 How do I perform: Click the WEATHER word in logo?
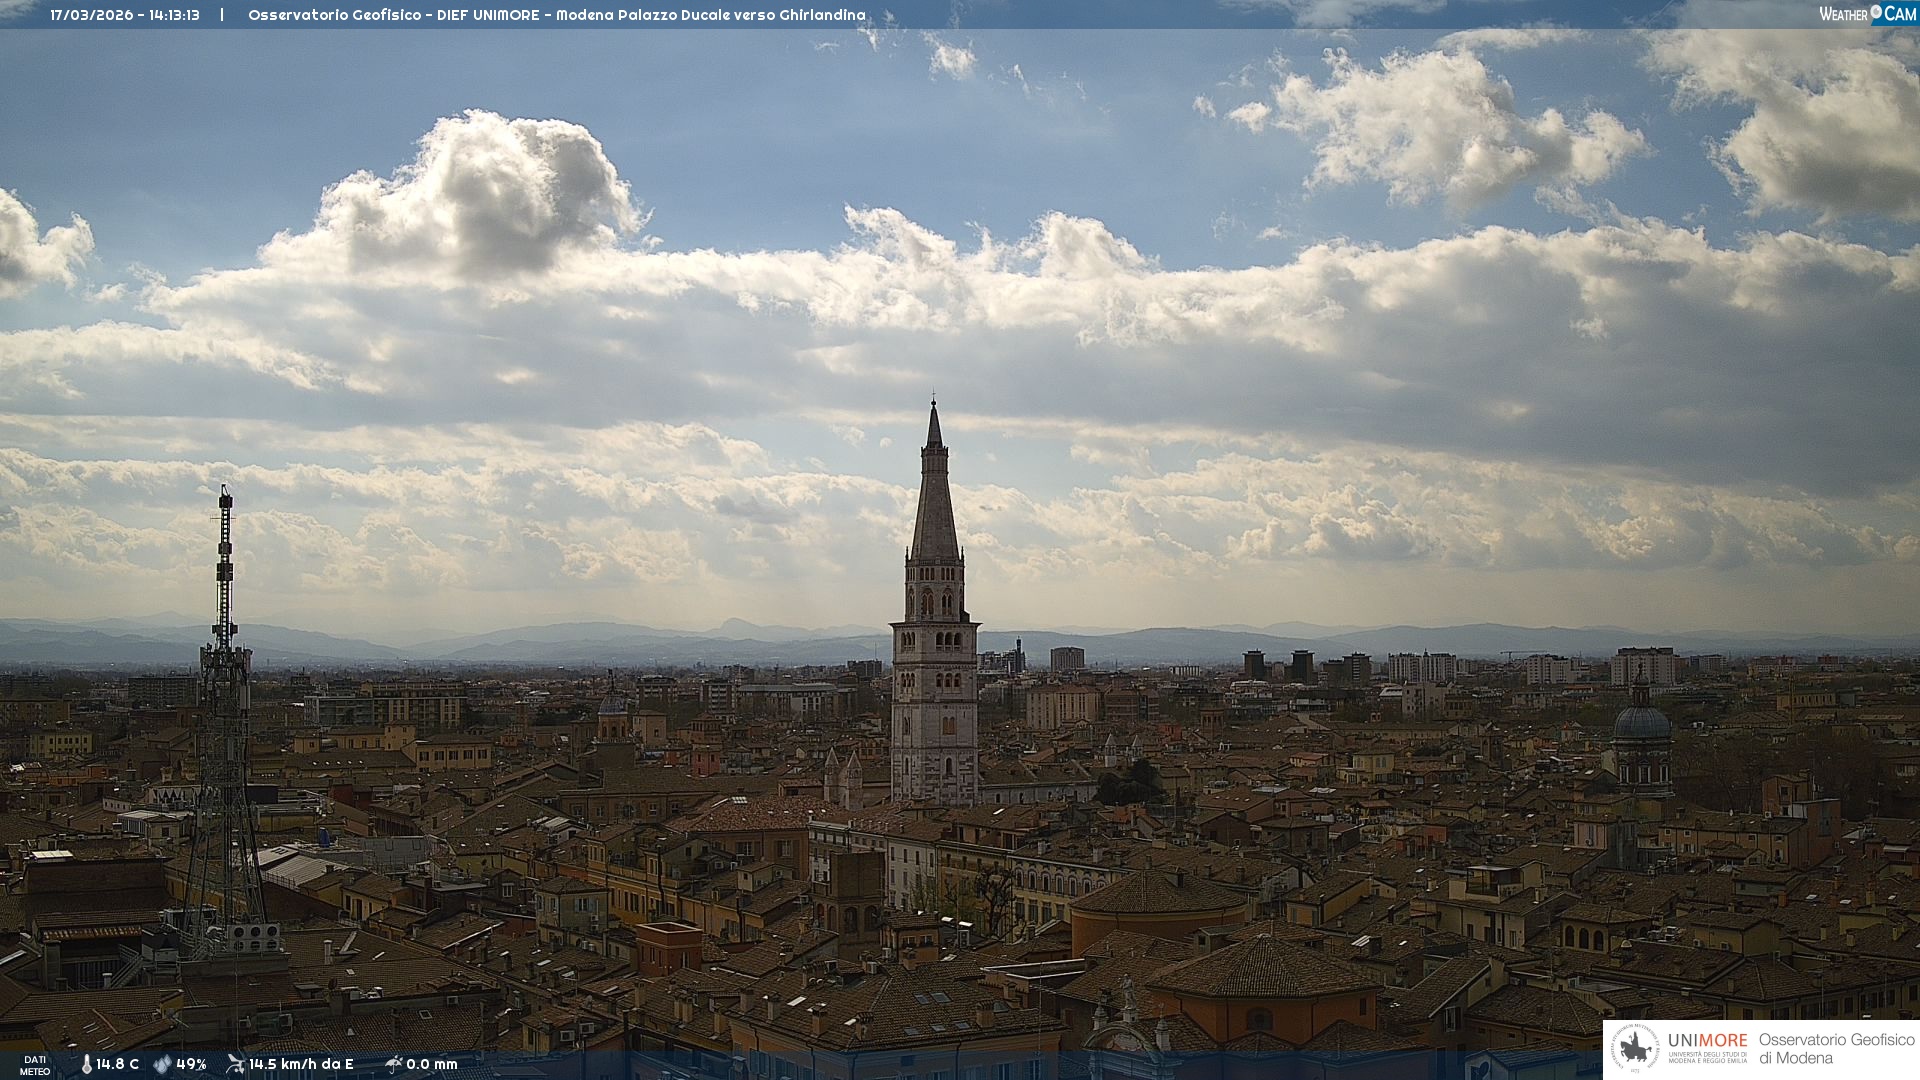(x=1843, y=14)
